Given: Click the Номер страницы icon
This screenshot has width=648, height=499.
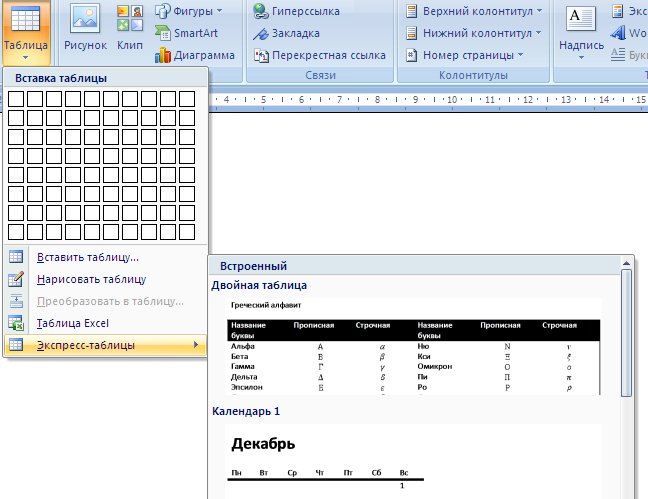Looking at the screenshot, I should [411, 55].
